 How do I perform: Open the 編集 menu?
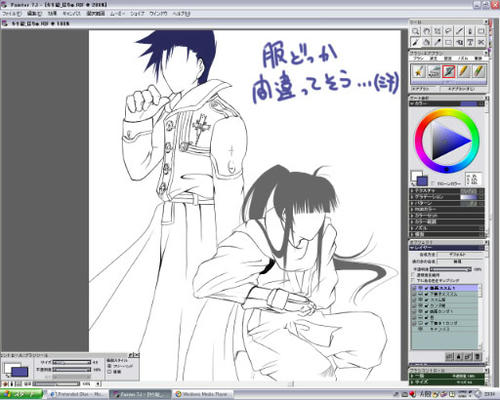click(34, 14)
